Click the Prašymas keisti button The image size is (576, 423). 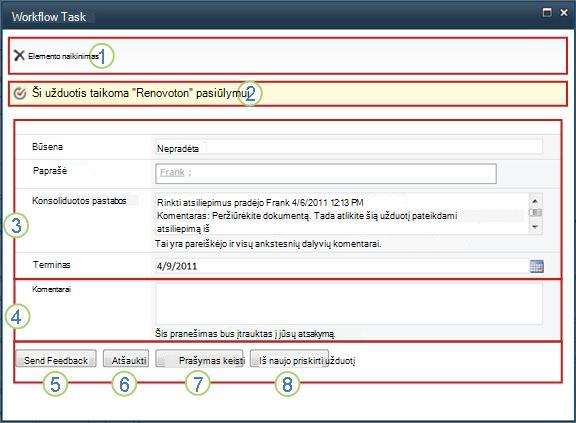coord(199,359)
